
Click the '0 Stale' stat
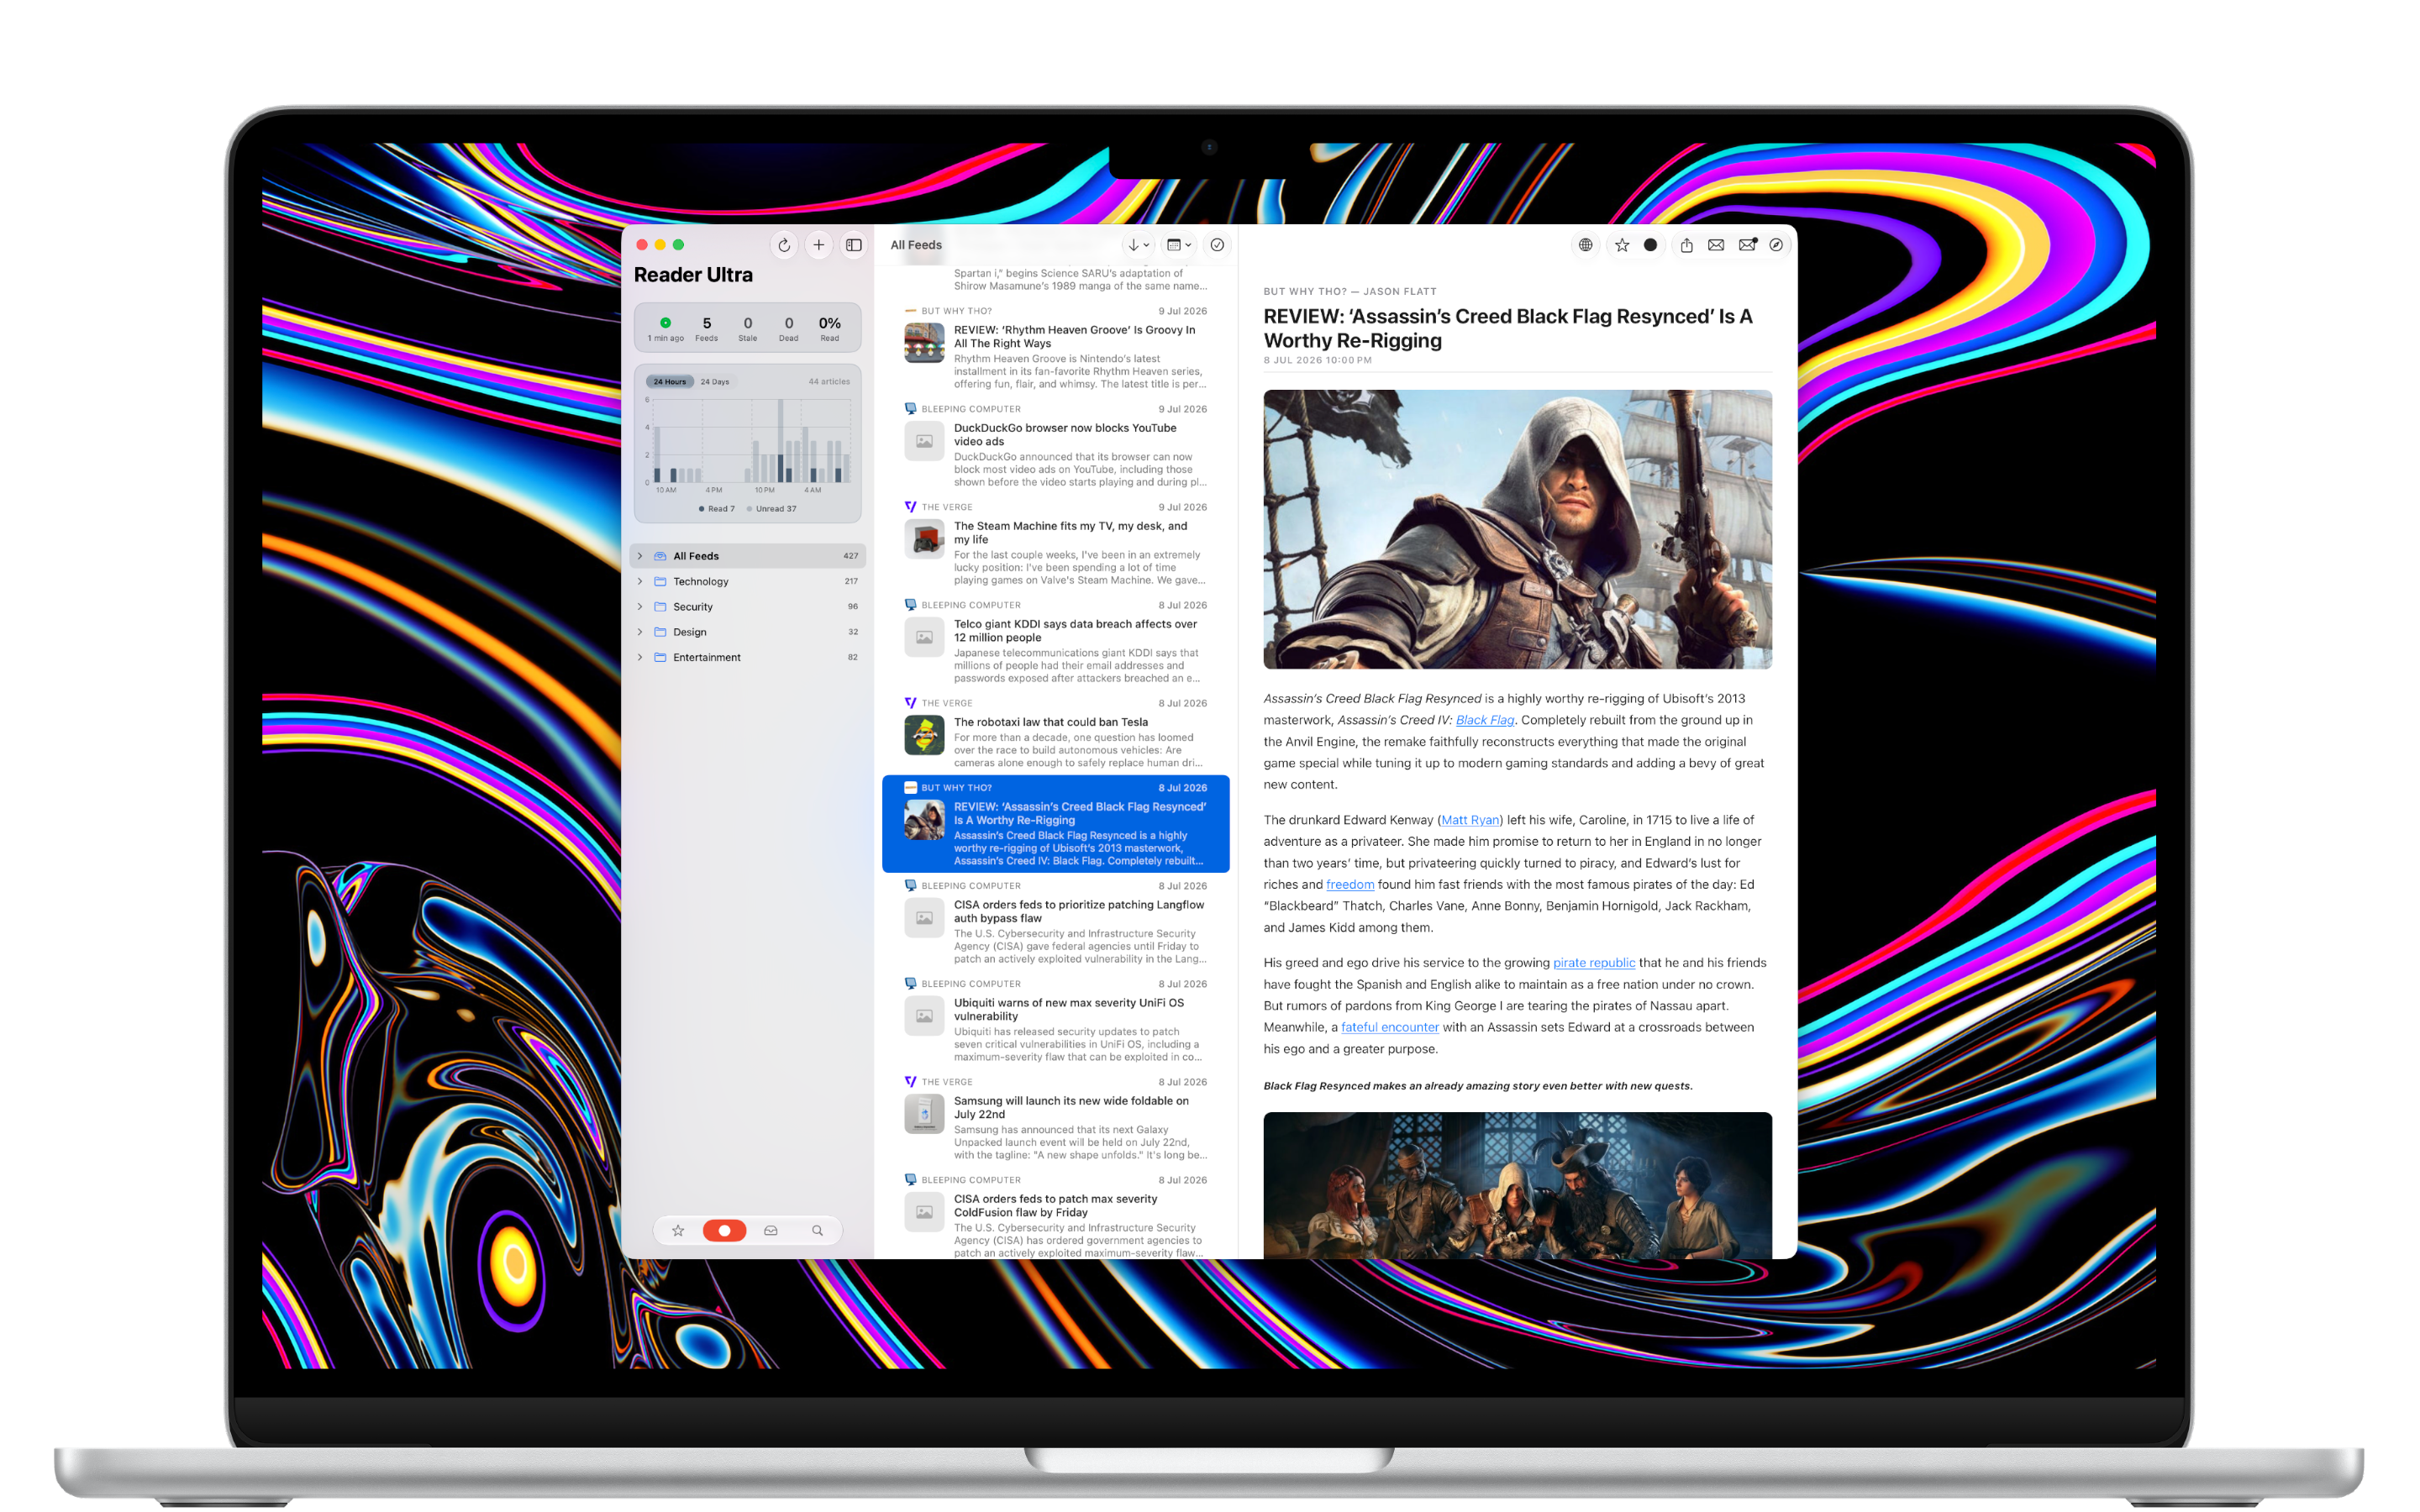[x=748, y=328]
